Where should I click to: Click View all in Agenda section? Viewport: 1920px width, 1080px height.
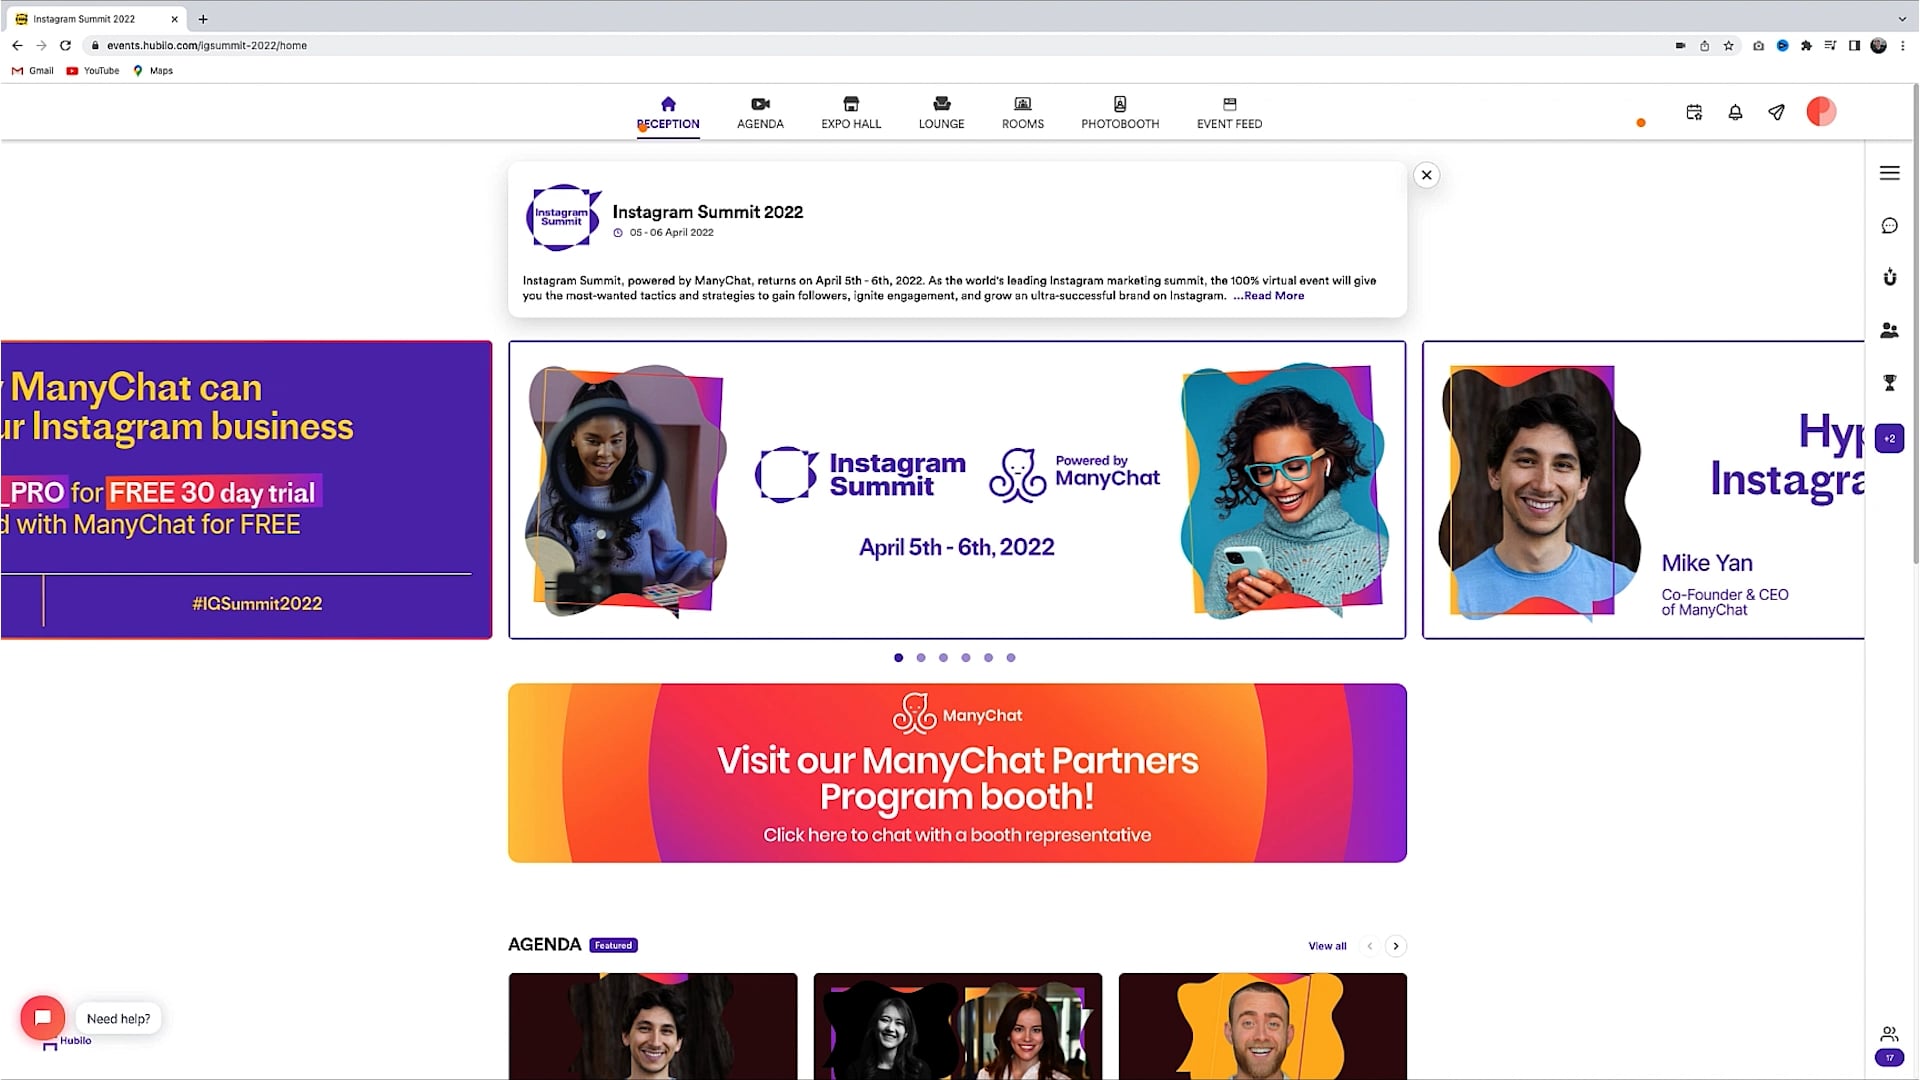click(x=1327, y=946)
